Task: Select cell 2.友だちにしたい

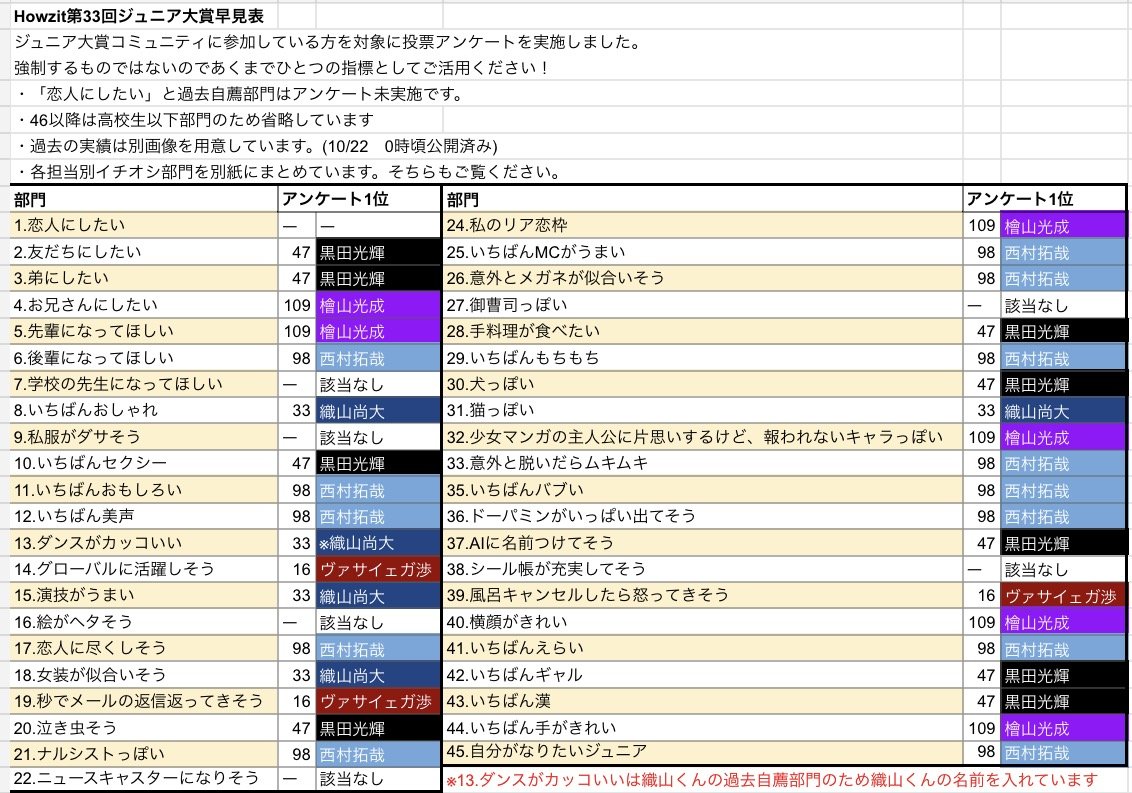Action: (x=144, y=251)
